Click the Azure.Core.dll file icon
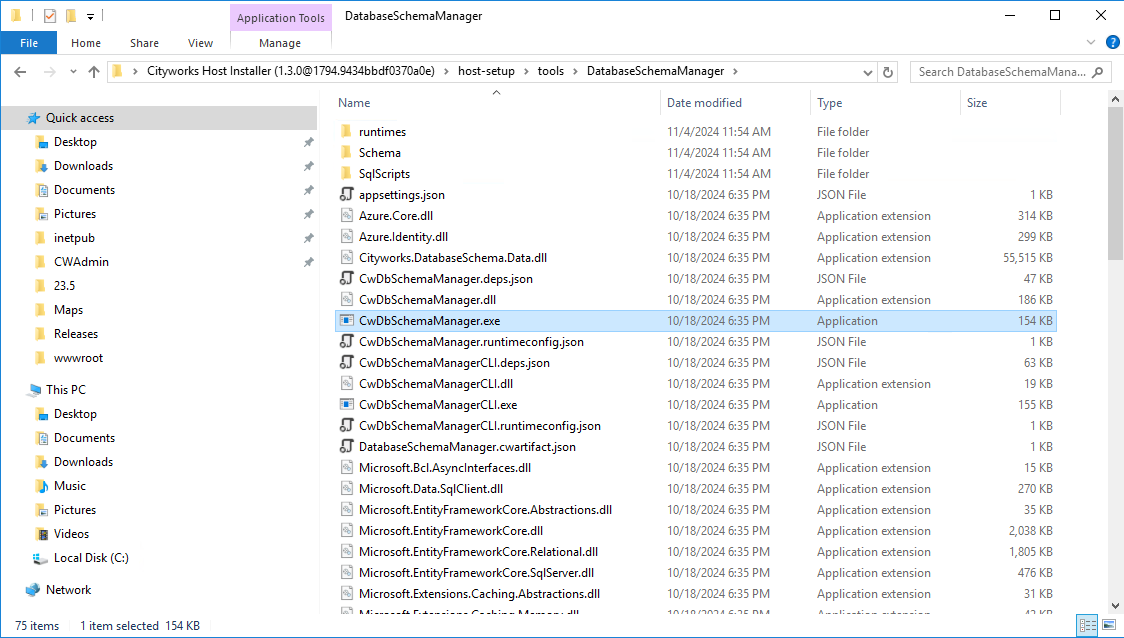This screenshot has height=638, width=1124. pos(346,216)
